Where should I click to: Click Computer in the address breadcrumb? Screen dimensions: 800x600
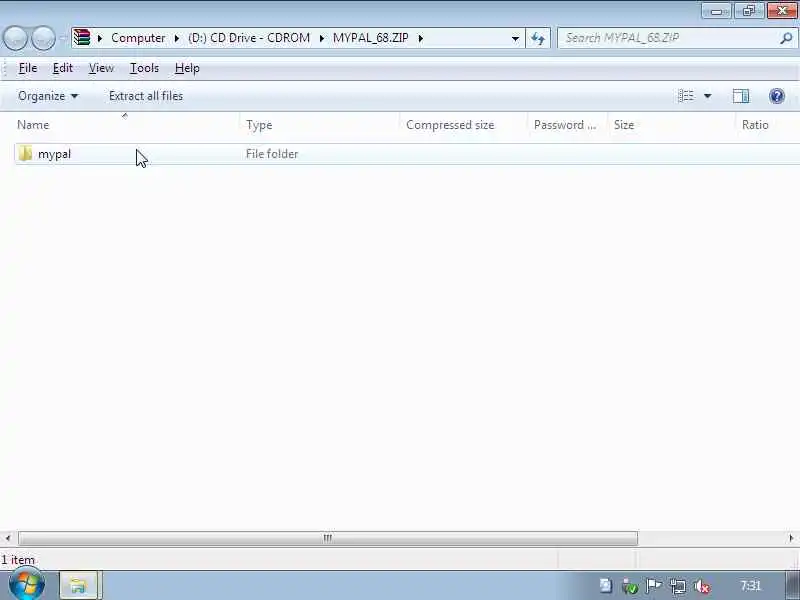tap(138, 38)
